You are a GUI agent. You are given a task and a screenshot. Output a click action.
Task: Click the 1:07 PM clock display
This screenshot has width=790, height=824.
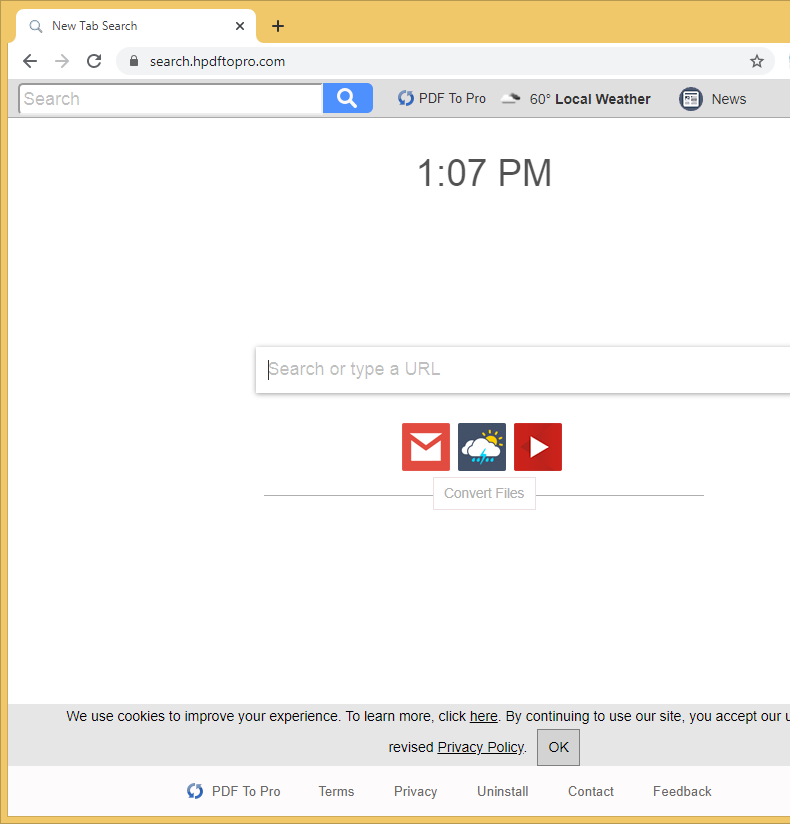(484, 173)
